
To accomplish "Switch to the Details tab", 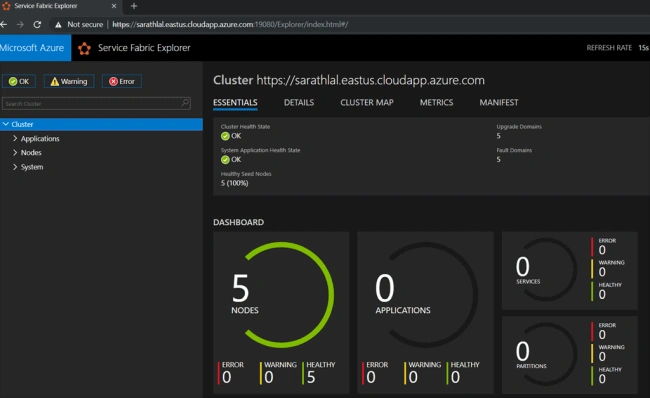I will point(299,102).
